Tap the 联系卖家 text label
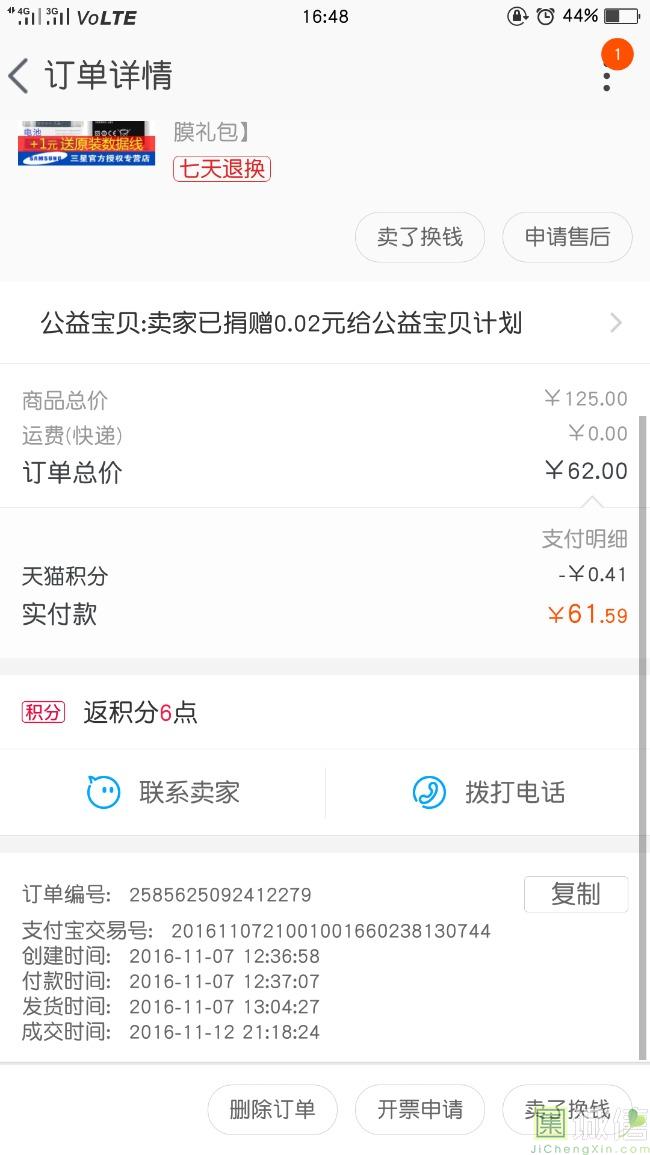Viewport: 650px width, 1155px height. [x=189, y=793]
